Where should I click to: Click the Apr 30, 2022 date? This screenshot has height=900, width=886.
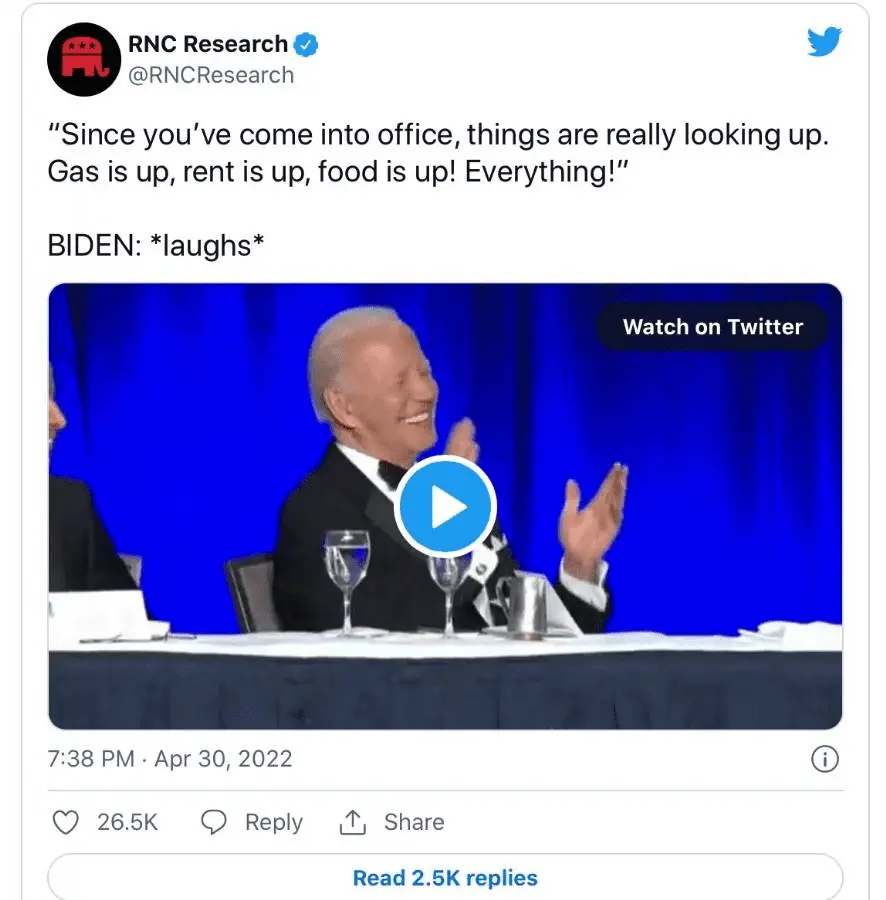click(223, 758)
